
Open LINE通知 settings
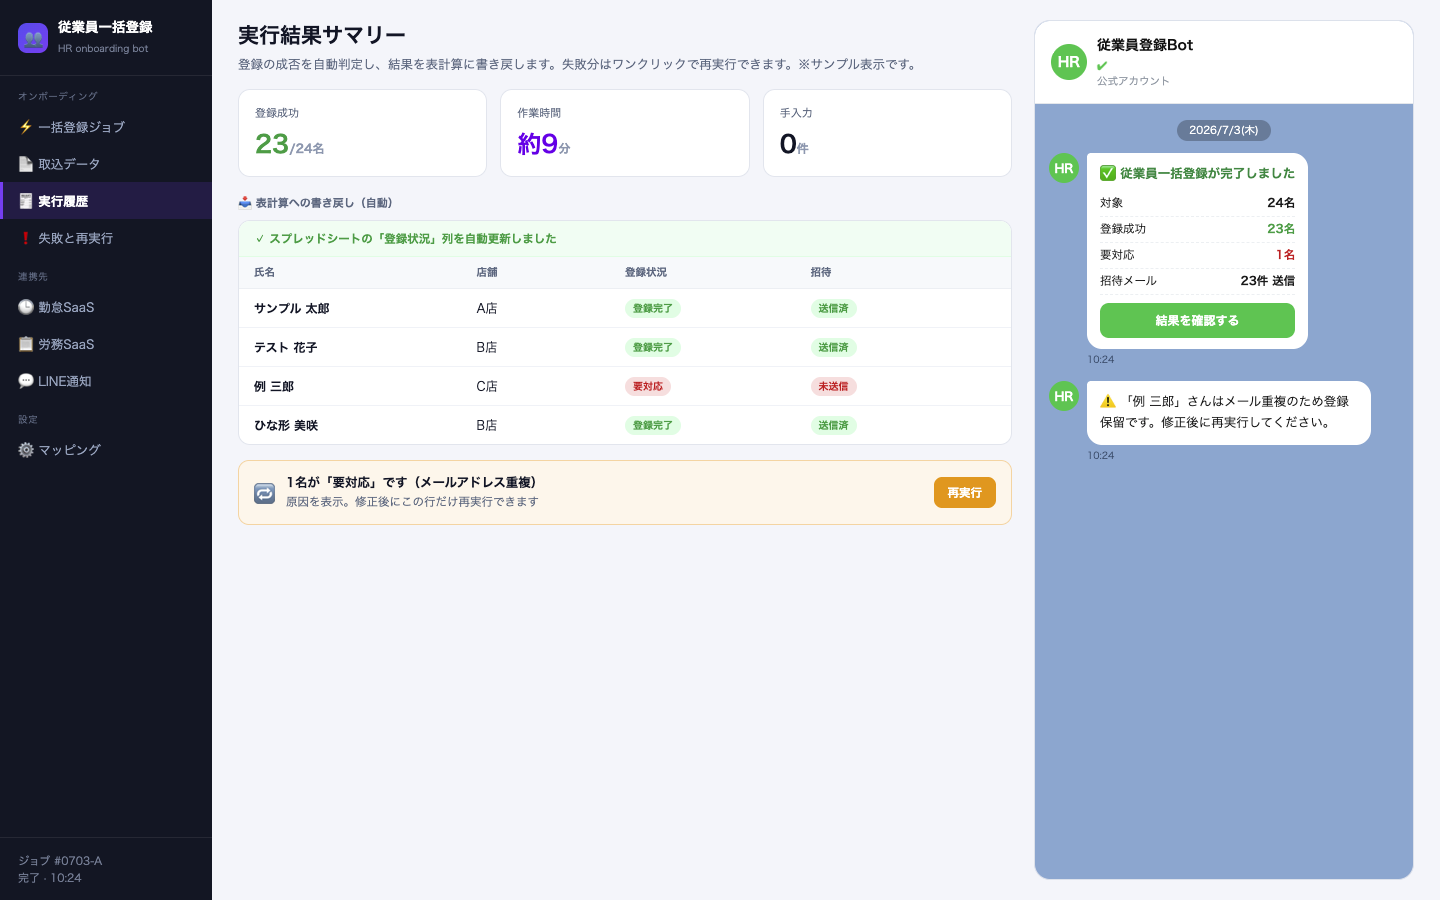click(x=106, y=381)
